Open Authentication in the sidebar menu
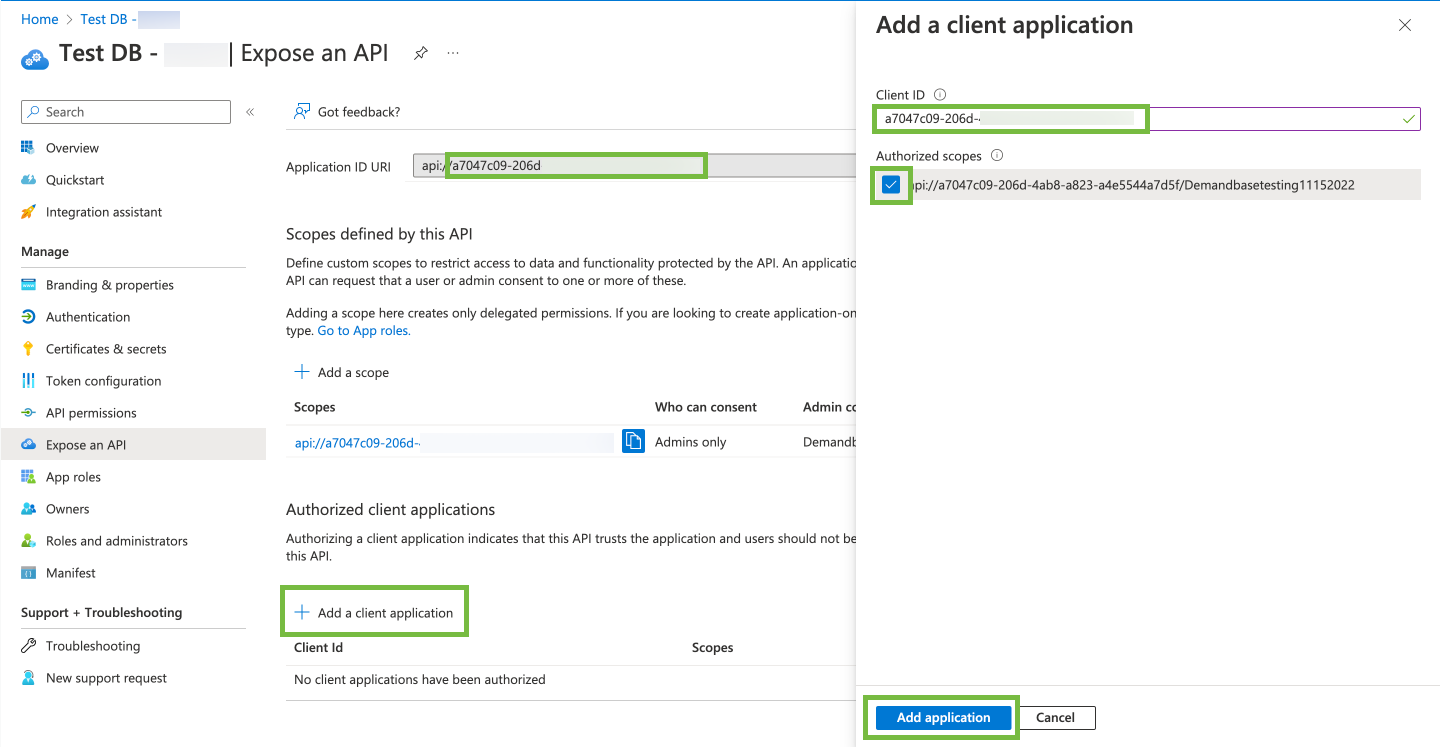This screenshot has height=747, width=1440. coord(88,317)
